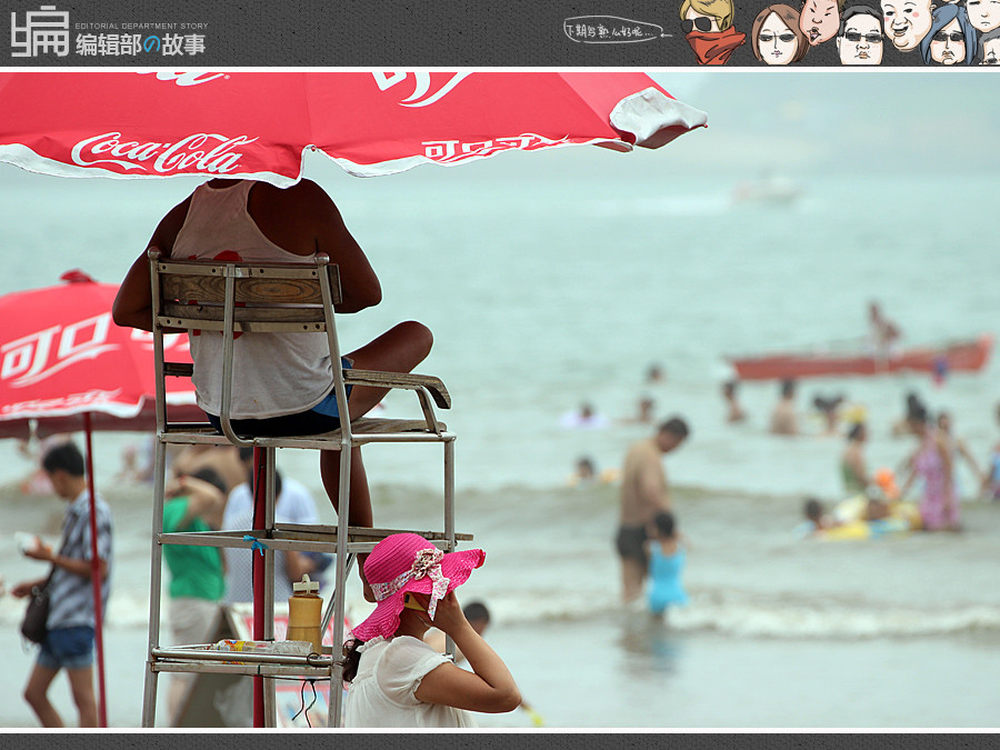Click the frowning goatee man avatar
Screen dimensions: 1000x750
coord(821,22)
